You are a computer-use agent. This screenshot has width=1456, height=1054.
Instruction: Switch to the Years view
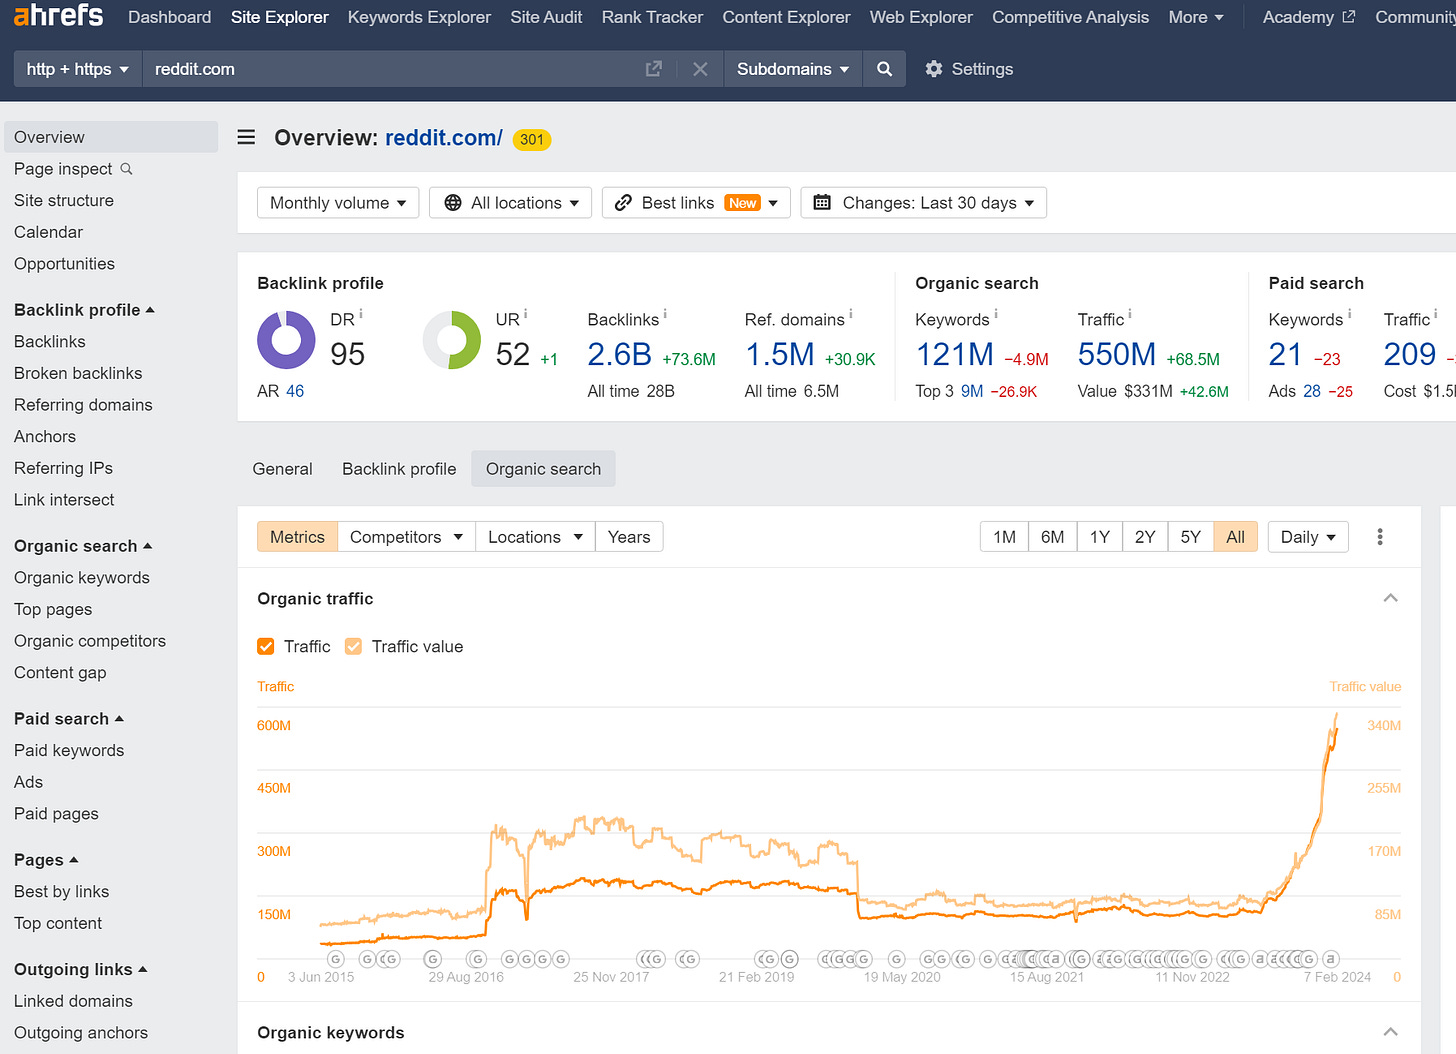[x=629, y=537]
